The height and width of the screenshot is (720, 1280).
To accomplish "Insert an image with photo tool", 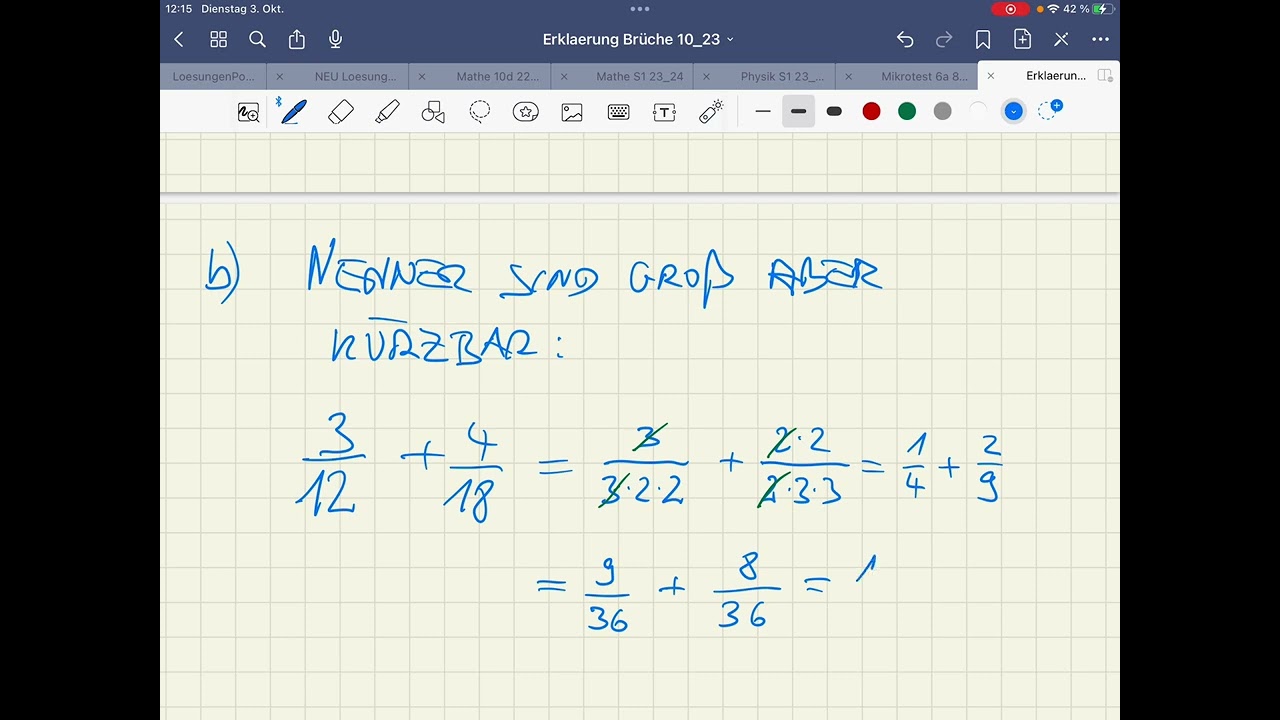I will point(572,112).
